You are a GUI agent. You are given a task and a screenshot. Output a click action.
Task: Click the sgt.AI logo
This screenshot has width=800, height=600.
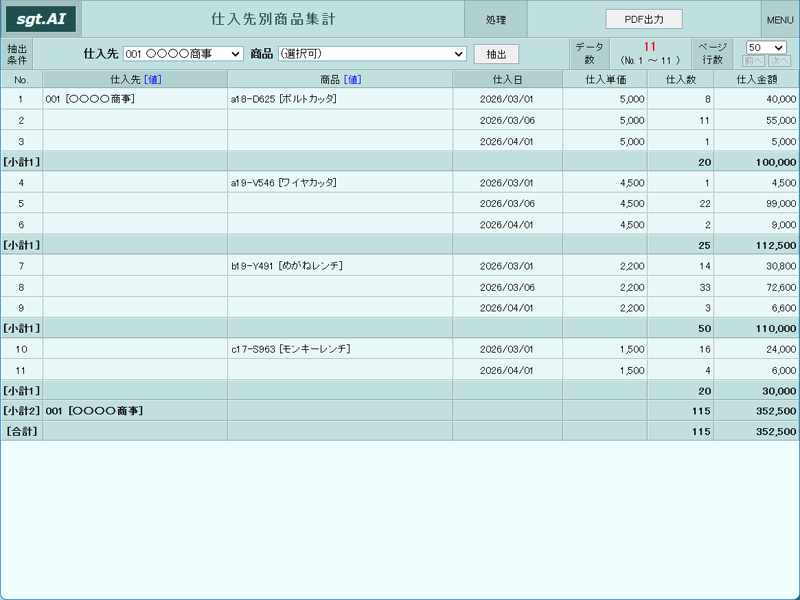coord(41,19)
